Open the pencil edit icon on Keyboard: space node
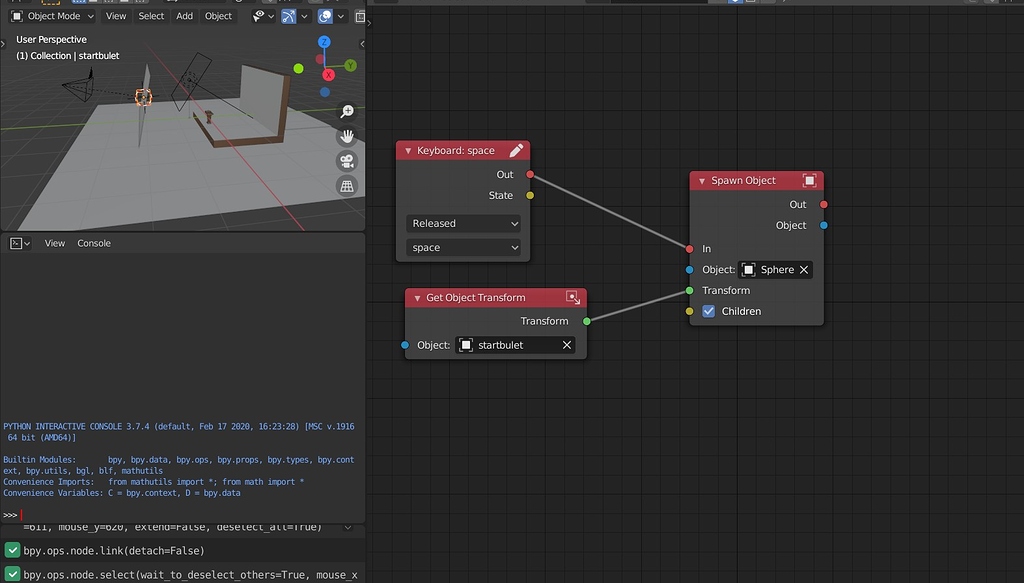The width and height of the screenshot is (1024, 583). (x=516, y=149)
